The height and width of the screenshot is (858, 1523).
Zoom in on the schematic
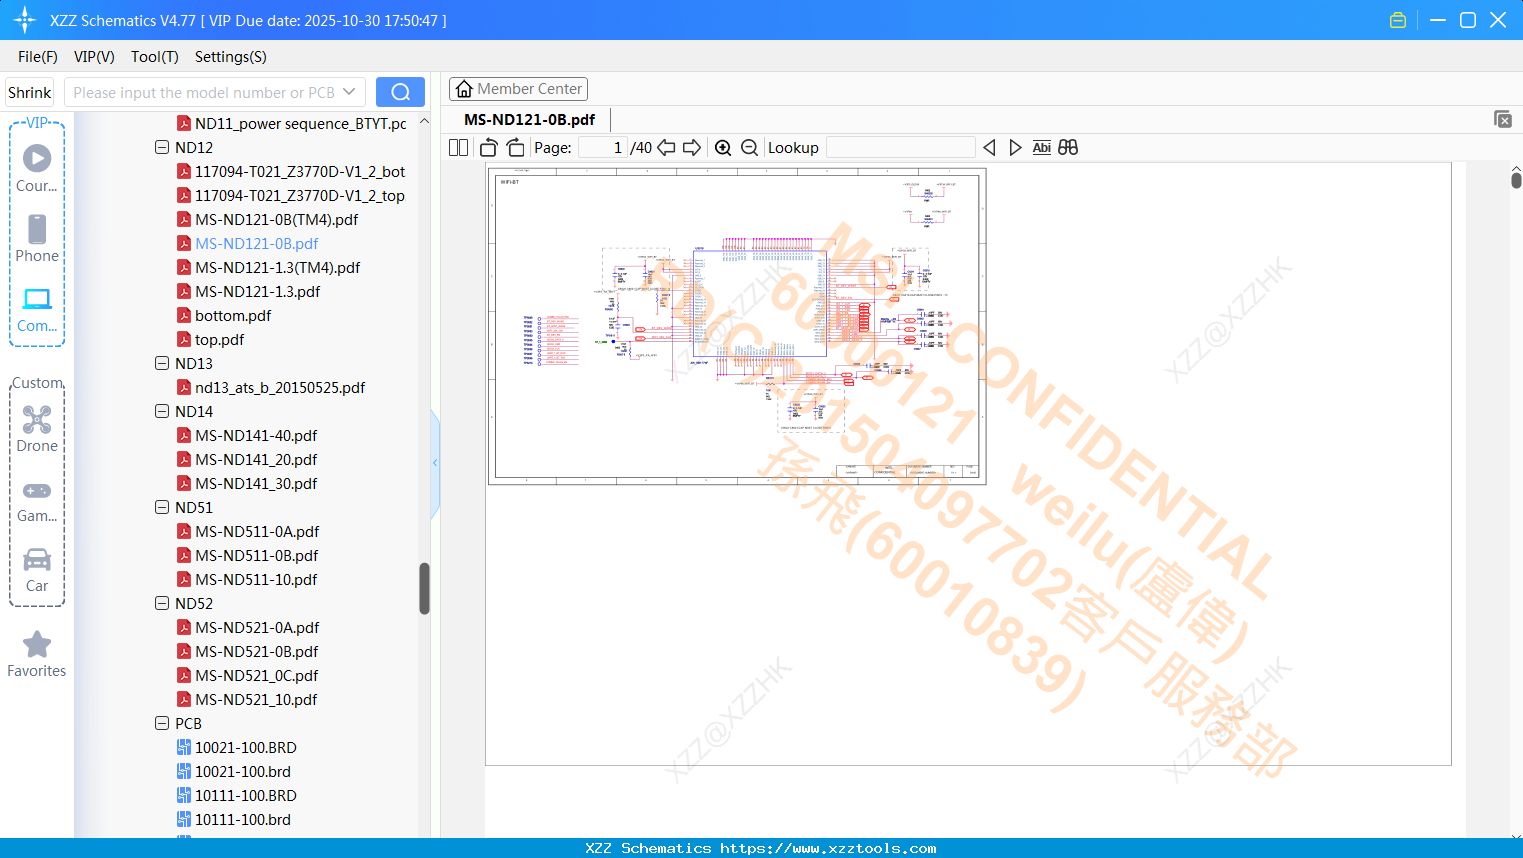point(723,147)
